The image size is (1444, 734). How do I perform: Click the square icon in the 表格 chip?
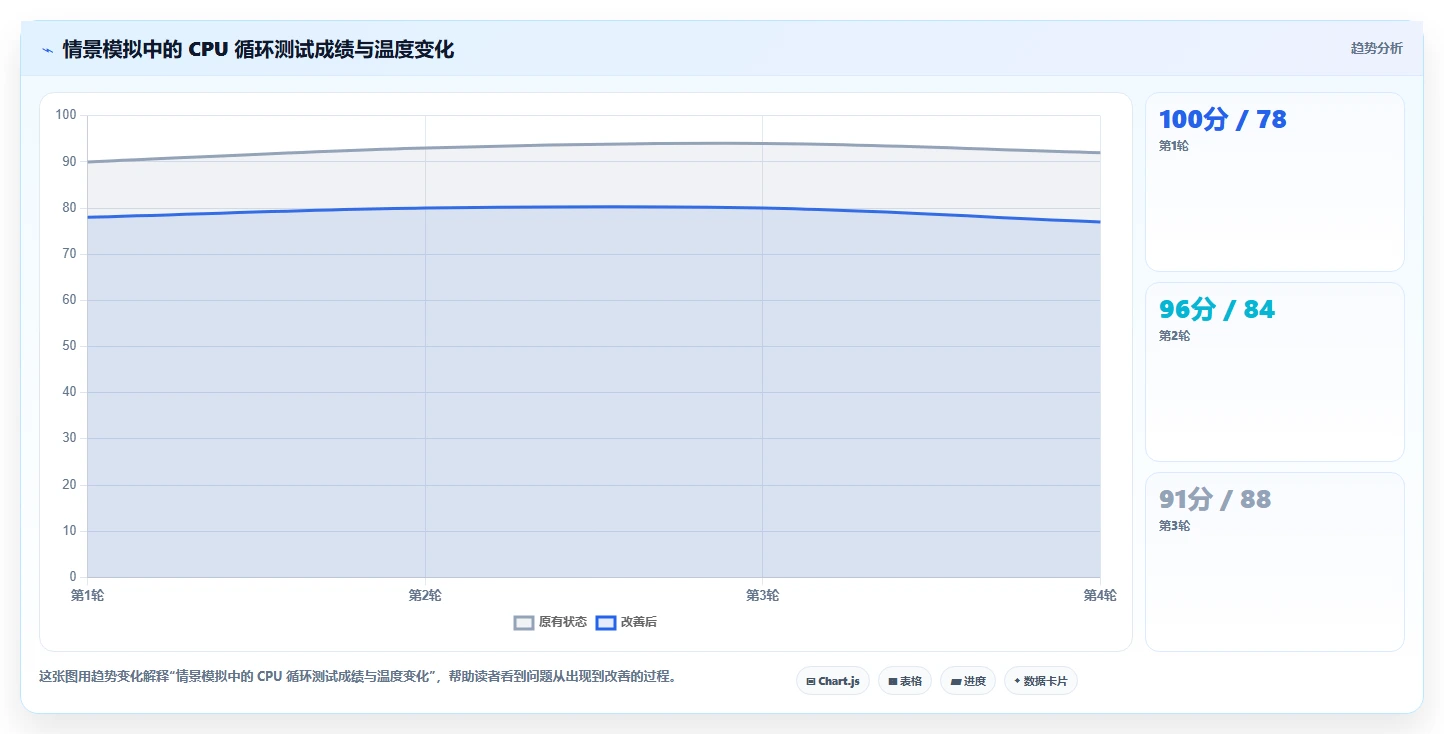coord(893,681)
